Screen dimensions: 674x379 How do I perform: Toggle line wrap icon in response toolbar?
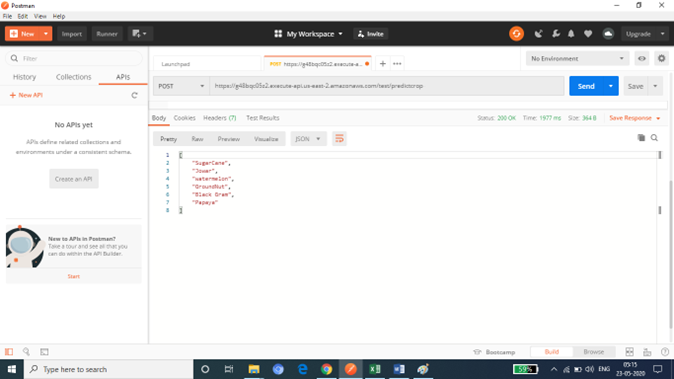click(339, 139)
